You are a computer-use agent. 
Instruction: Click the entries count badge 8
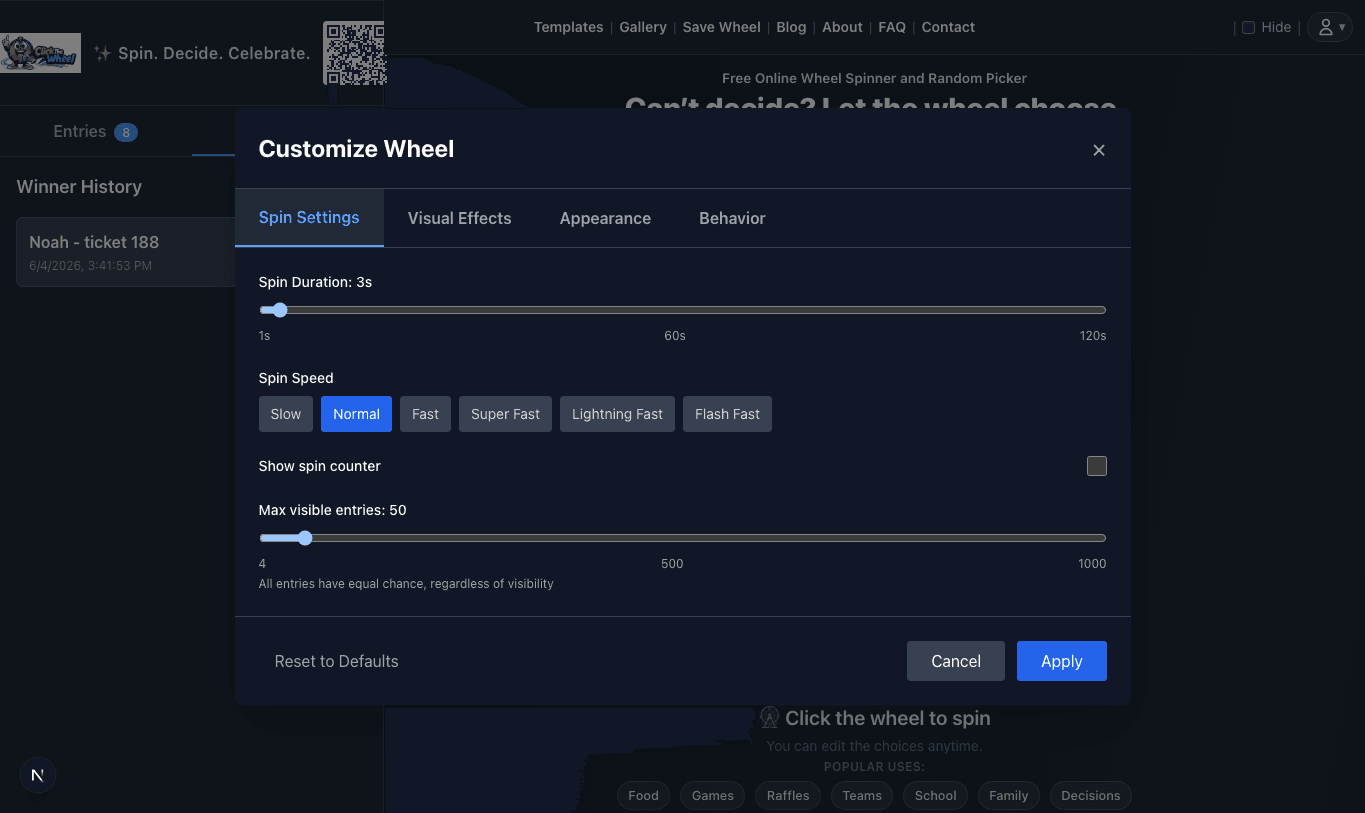126,132
